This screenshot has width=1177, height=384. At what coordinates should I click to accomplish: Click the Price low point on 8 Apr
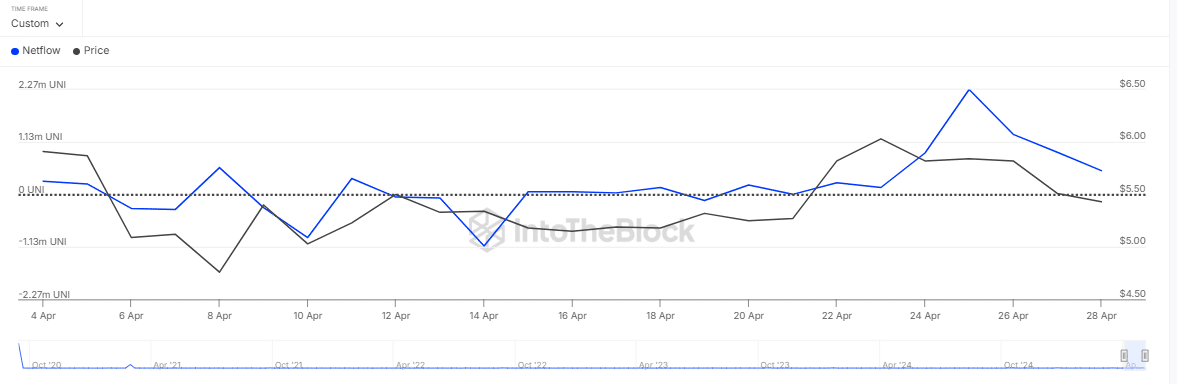coord(219,272)
